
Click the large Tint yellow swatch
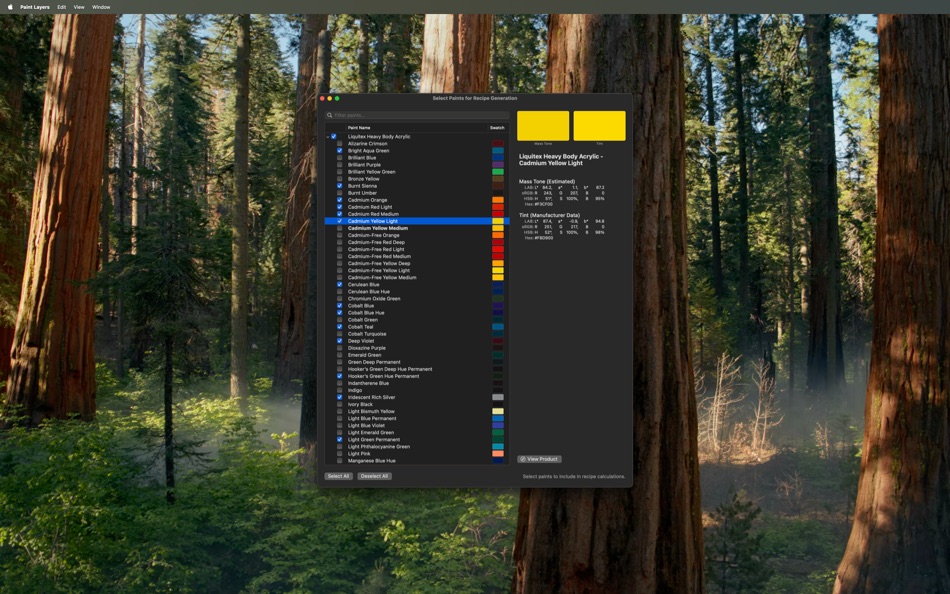[x=599, y=126]
